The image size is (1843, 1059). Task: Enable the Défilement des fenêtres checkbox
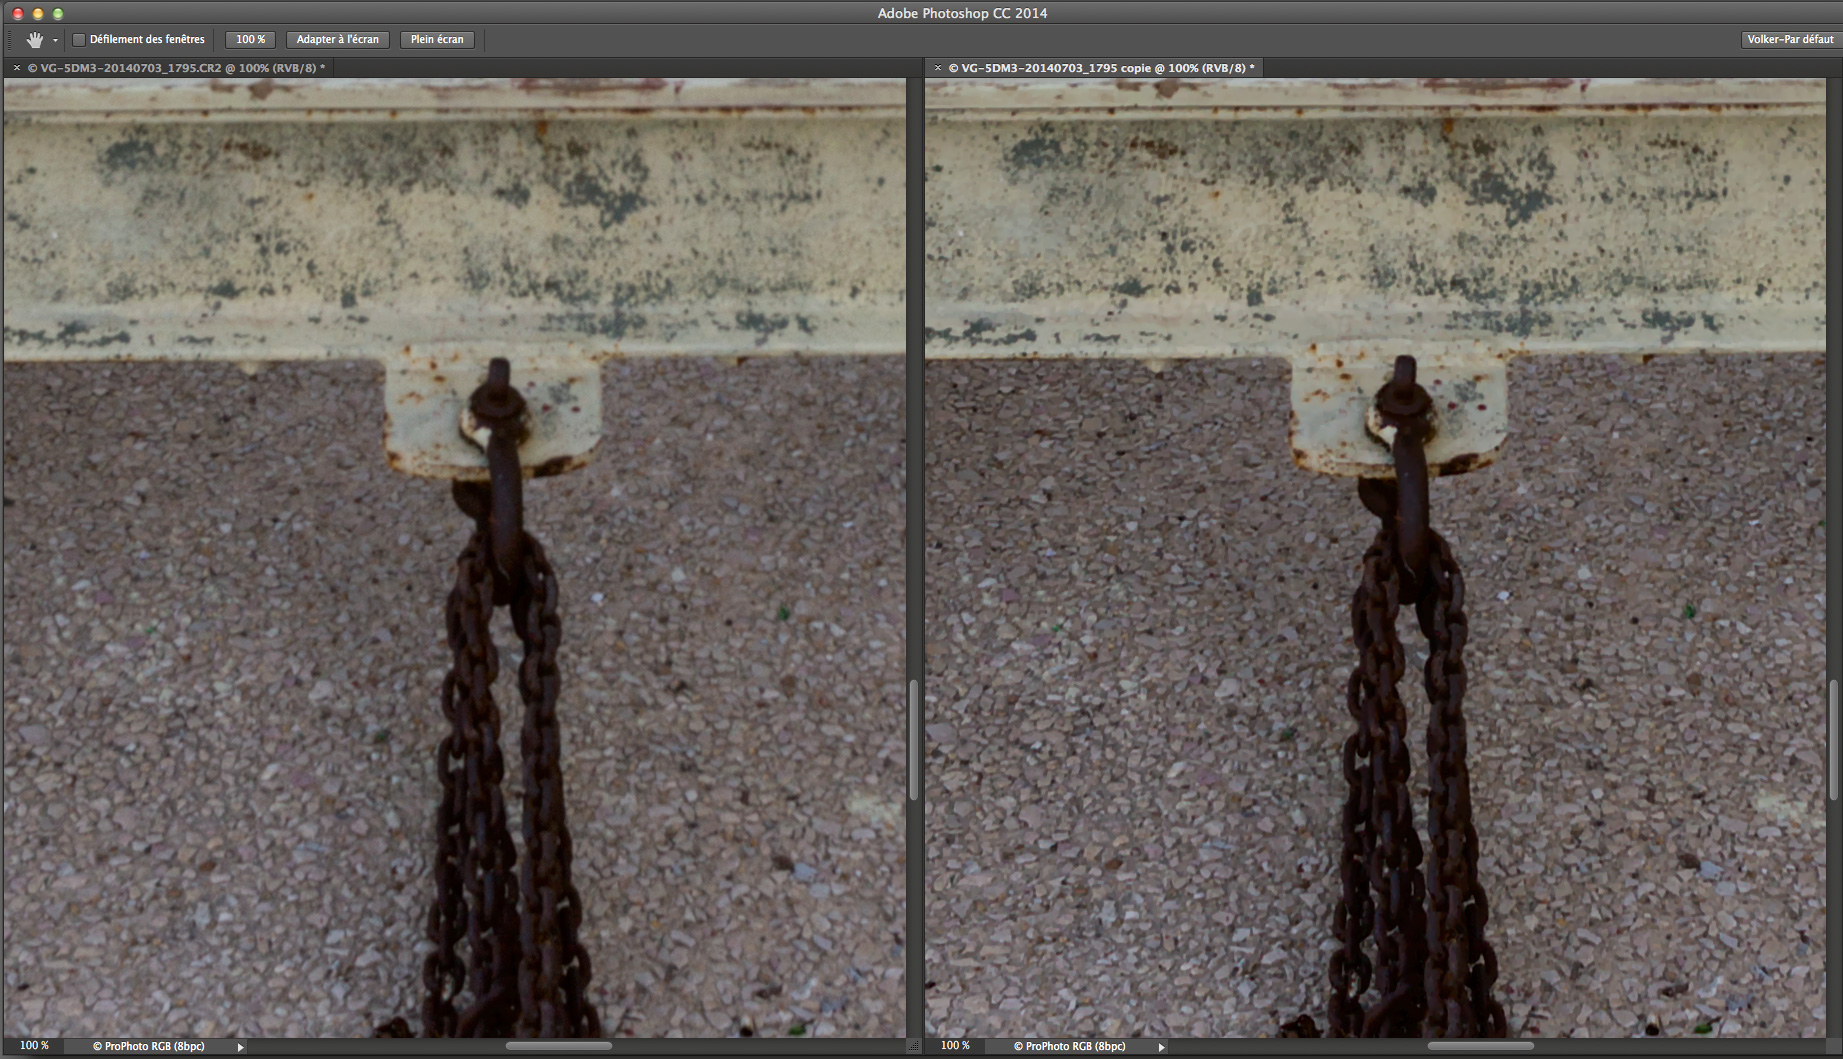79,40
